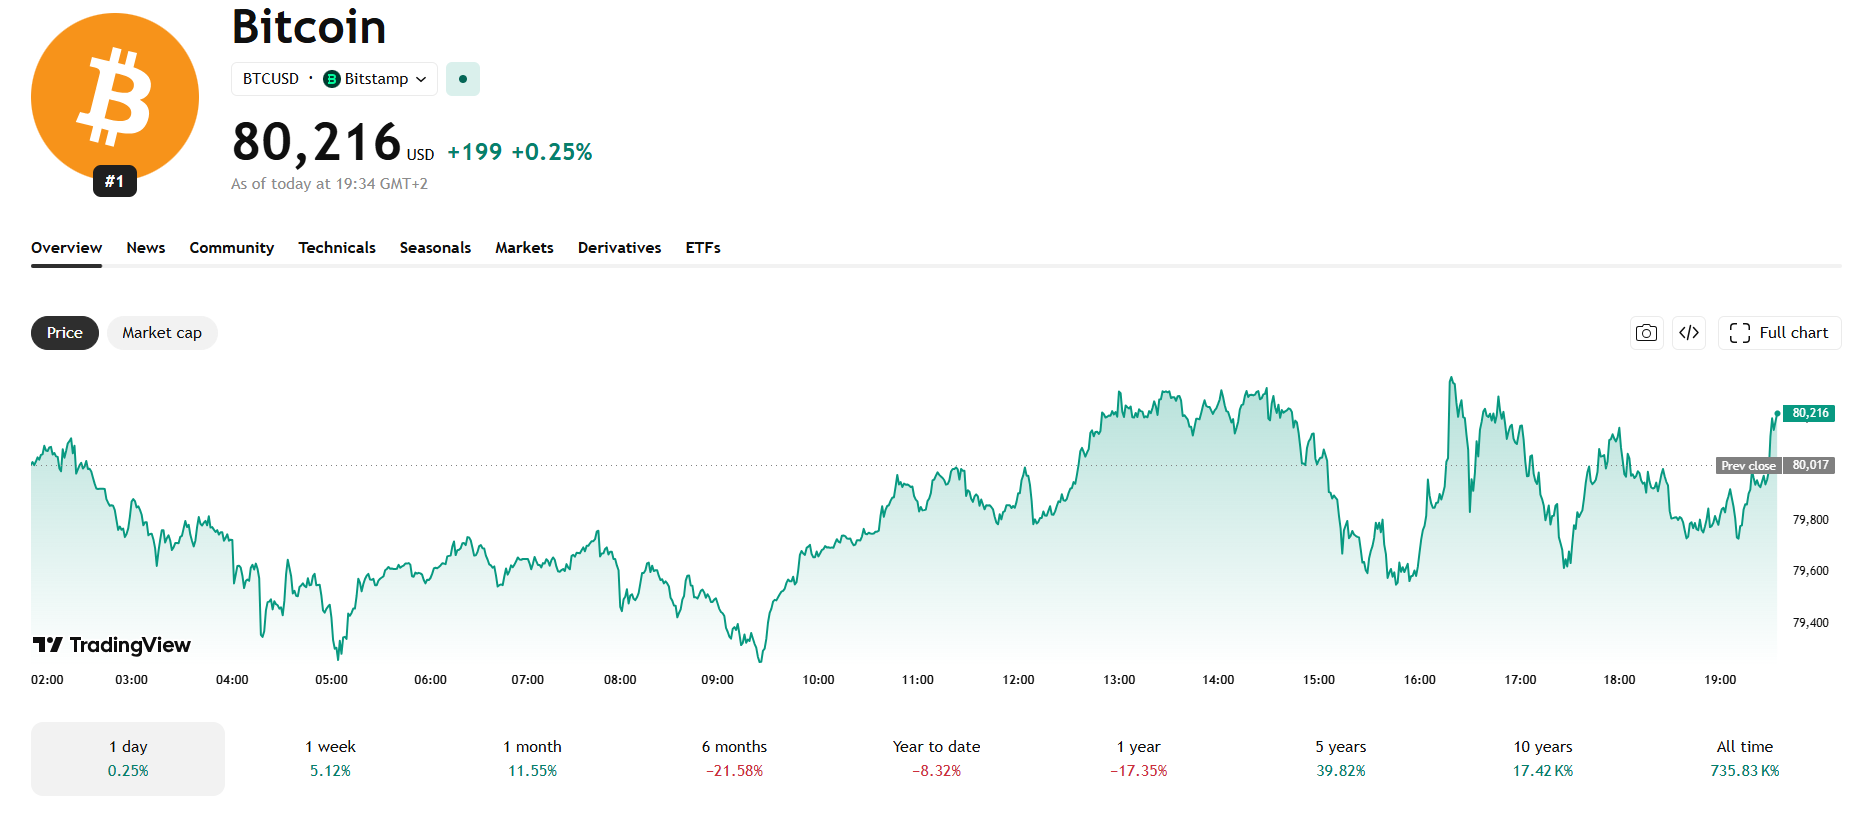Go to the Markets tab

(524, 248)
